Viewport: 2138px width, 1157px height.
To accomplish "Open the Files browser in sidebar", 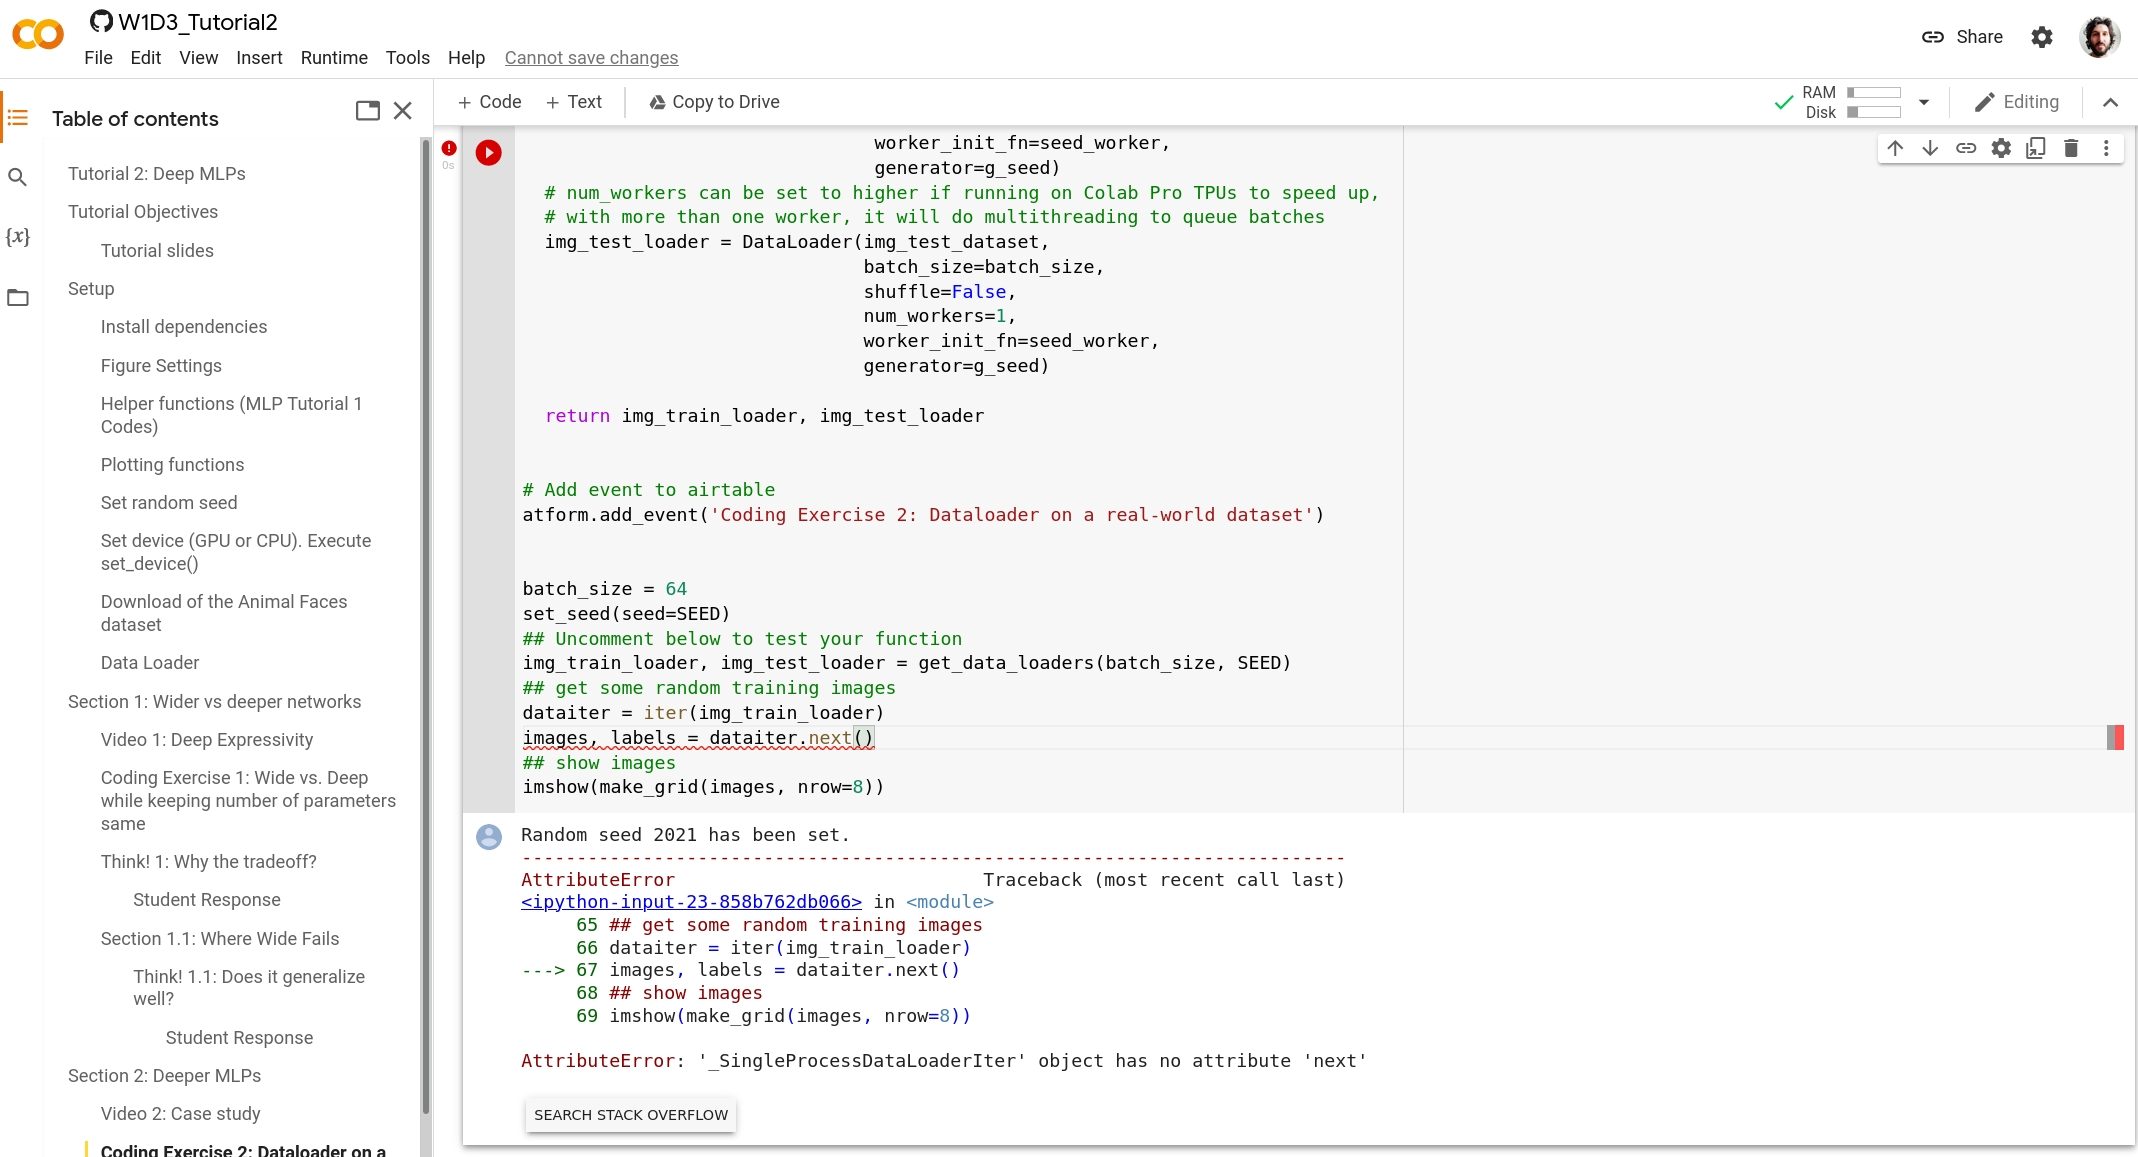I will [x=18, y=297].
